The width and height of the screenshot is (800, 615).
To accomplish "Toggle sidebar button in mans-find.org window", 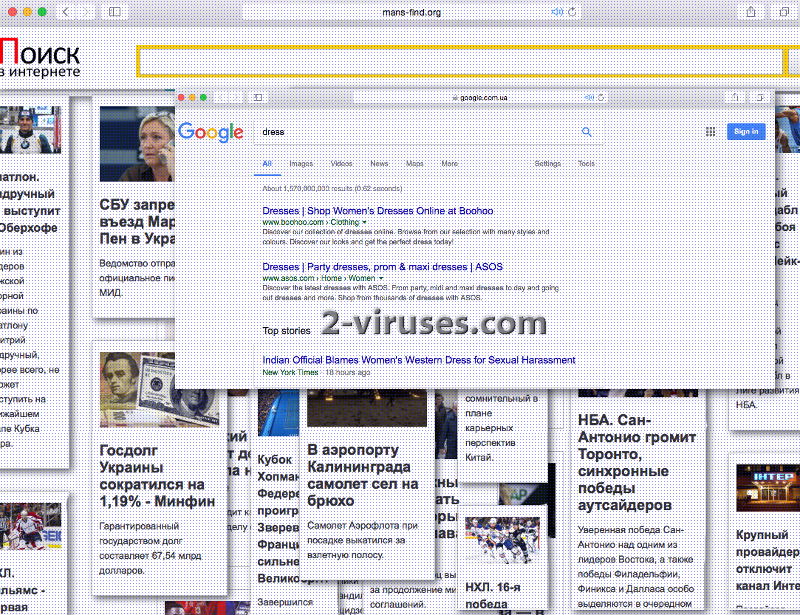I will point(115,12).
